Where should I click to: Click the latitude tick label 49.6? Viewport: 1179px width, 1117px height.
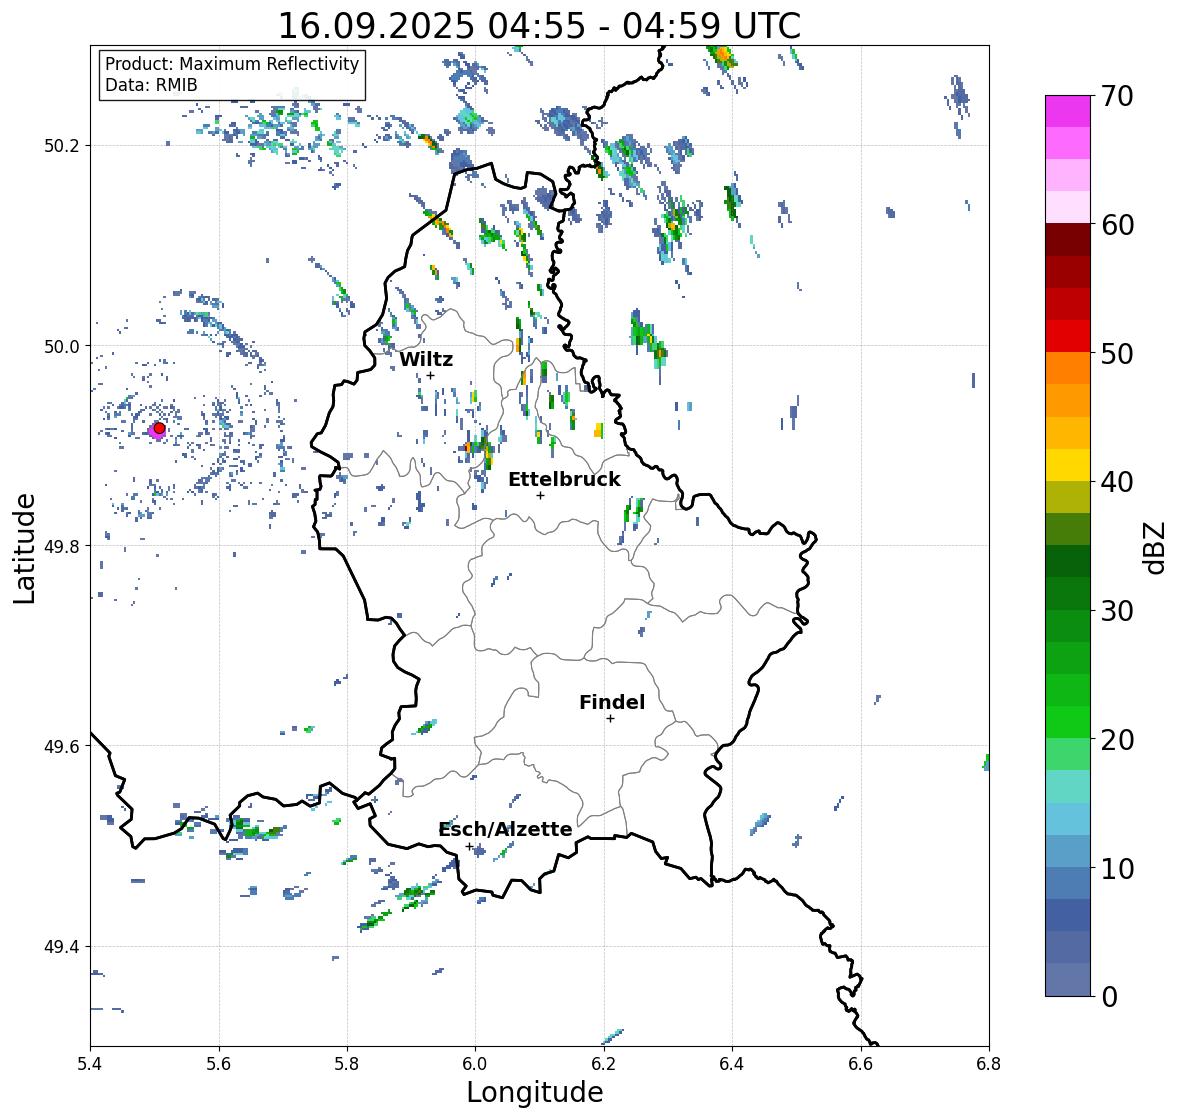tap(63, 746)
